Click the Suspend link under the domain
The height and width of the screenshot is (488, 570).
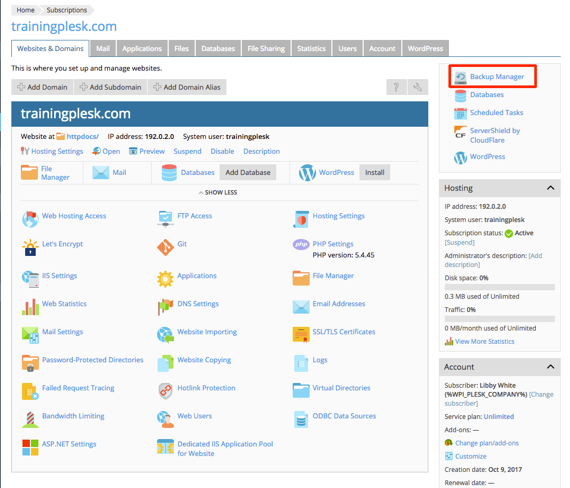(x=187, y=151)
